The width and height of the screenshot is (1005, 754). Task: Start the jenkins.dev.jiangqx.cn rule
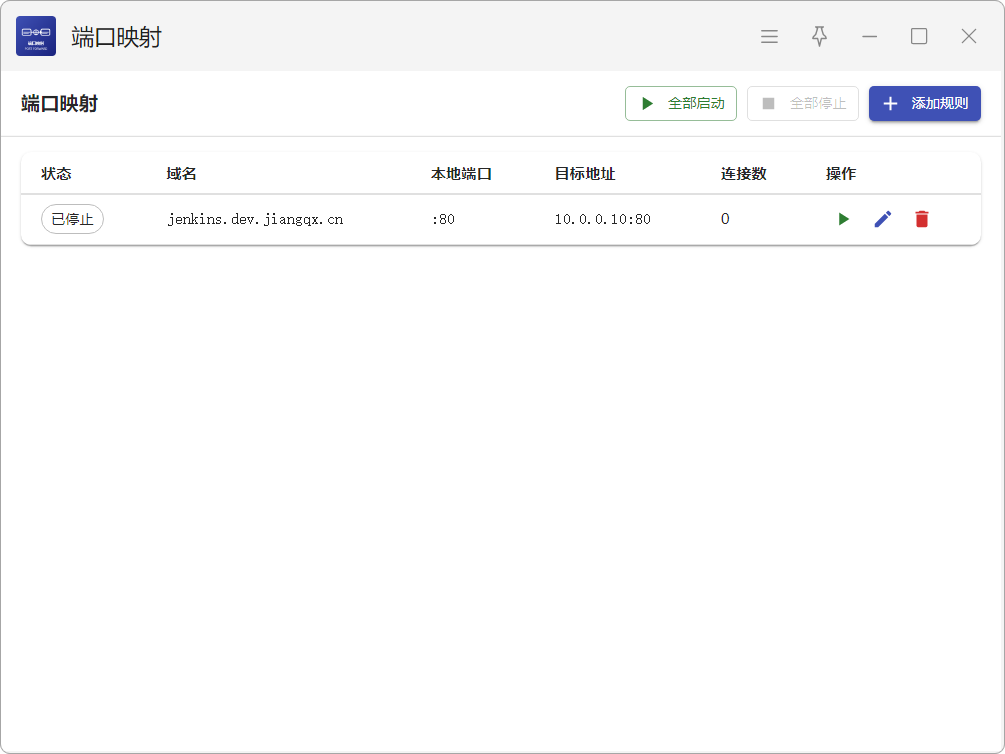pyautogui.click(x=843, y=219)
